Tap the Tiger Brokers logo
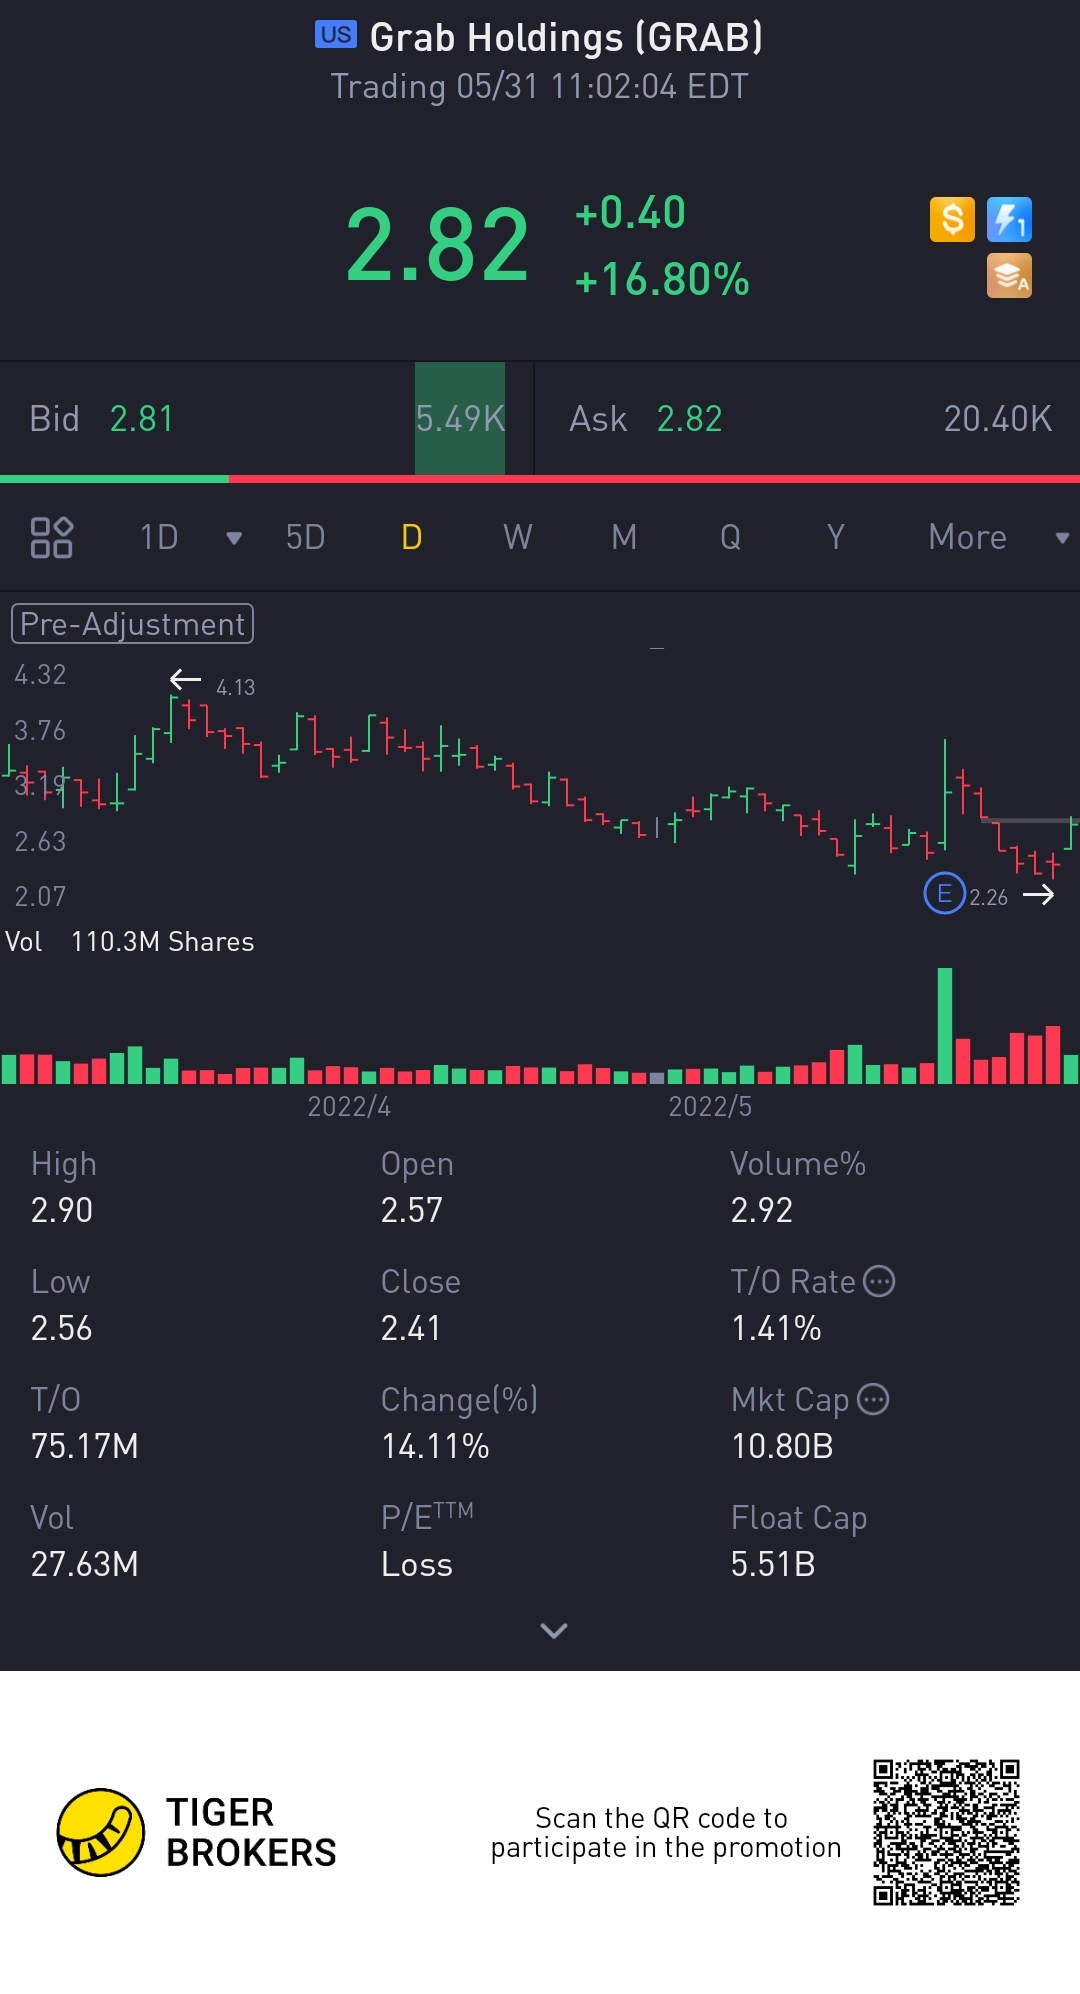The image size is (1080, 1994). [x=197, y=1832]
